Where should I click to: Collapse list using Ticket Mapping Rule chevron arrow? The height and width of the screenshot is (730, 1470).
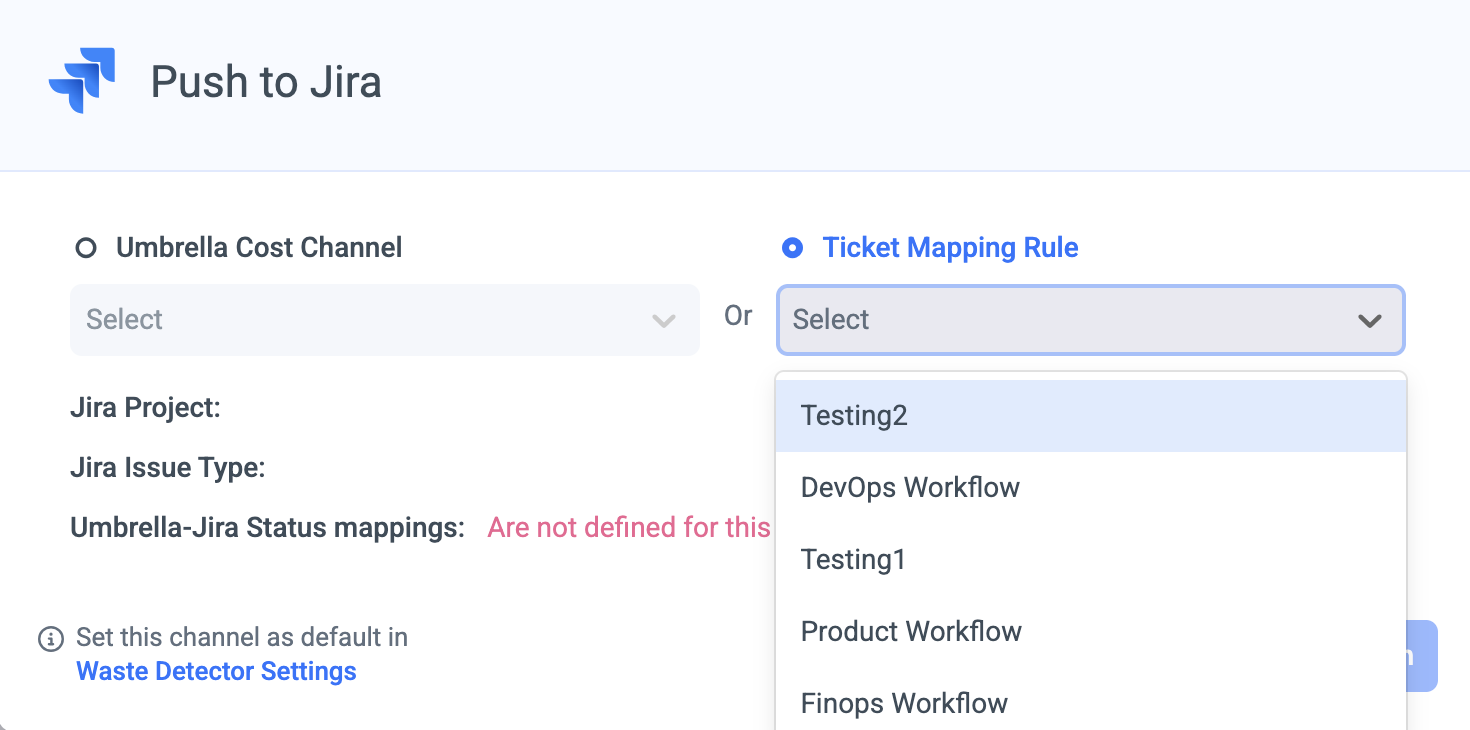pyautogui.click(x=1369, y=321)
